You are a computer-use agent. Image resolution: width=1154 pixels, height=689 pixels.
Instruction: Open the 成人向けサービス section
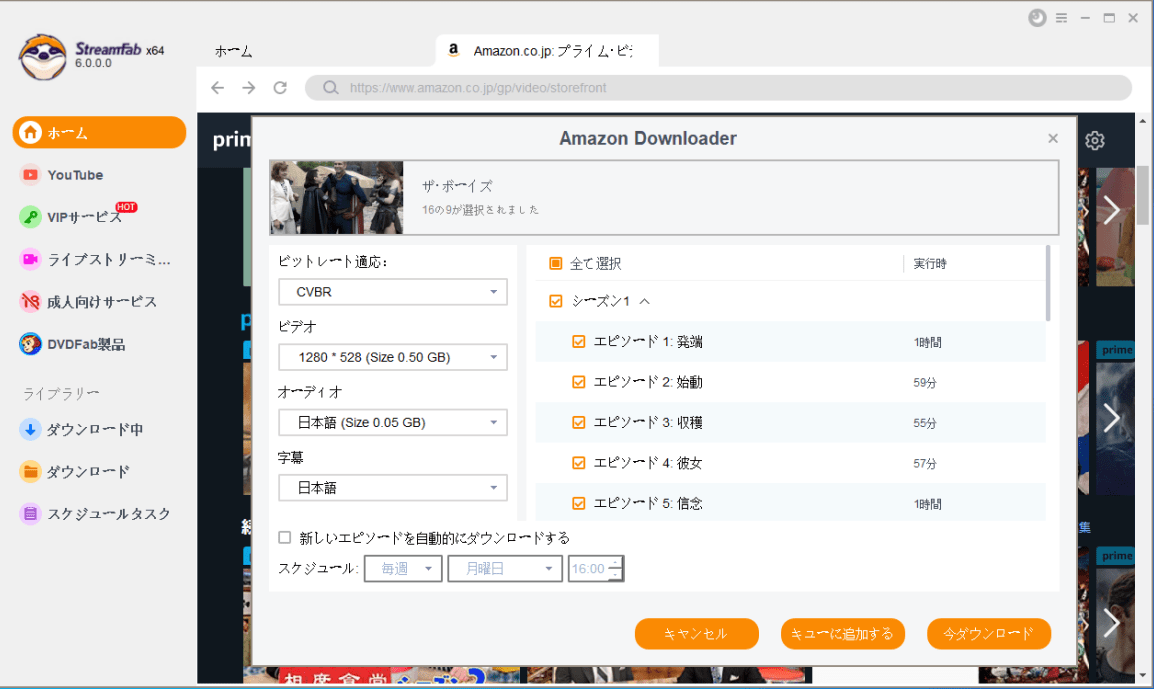click(x=101, y=302)
